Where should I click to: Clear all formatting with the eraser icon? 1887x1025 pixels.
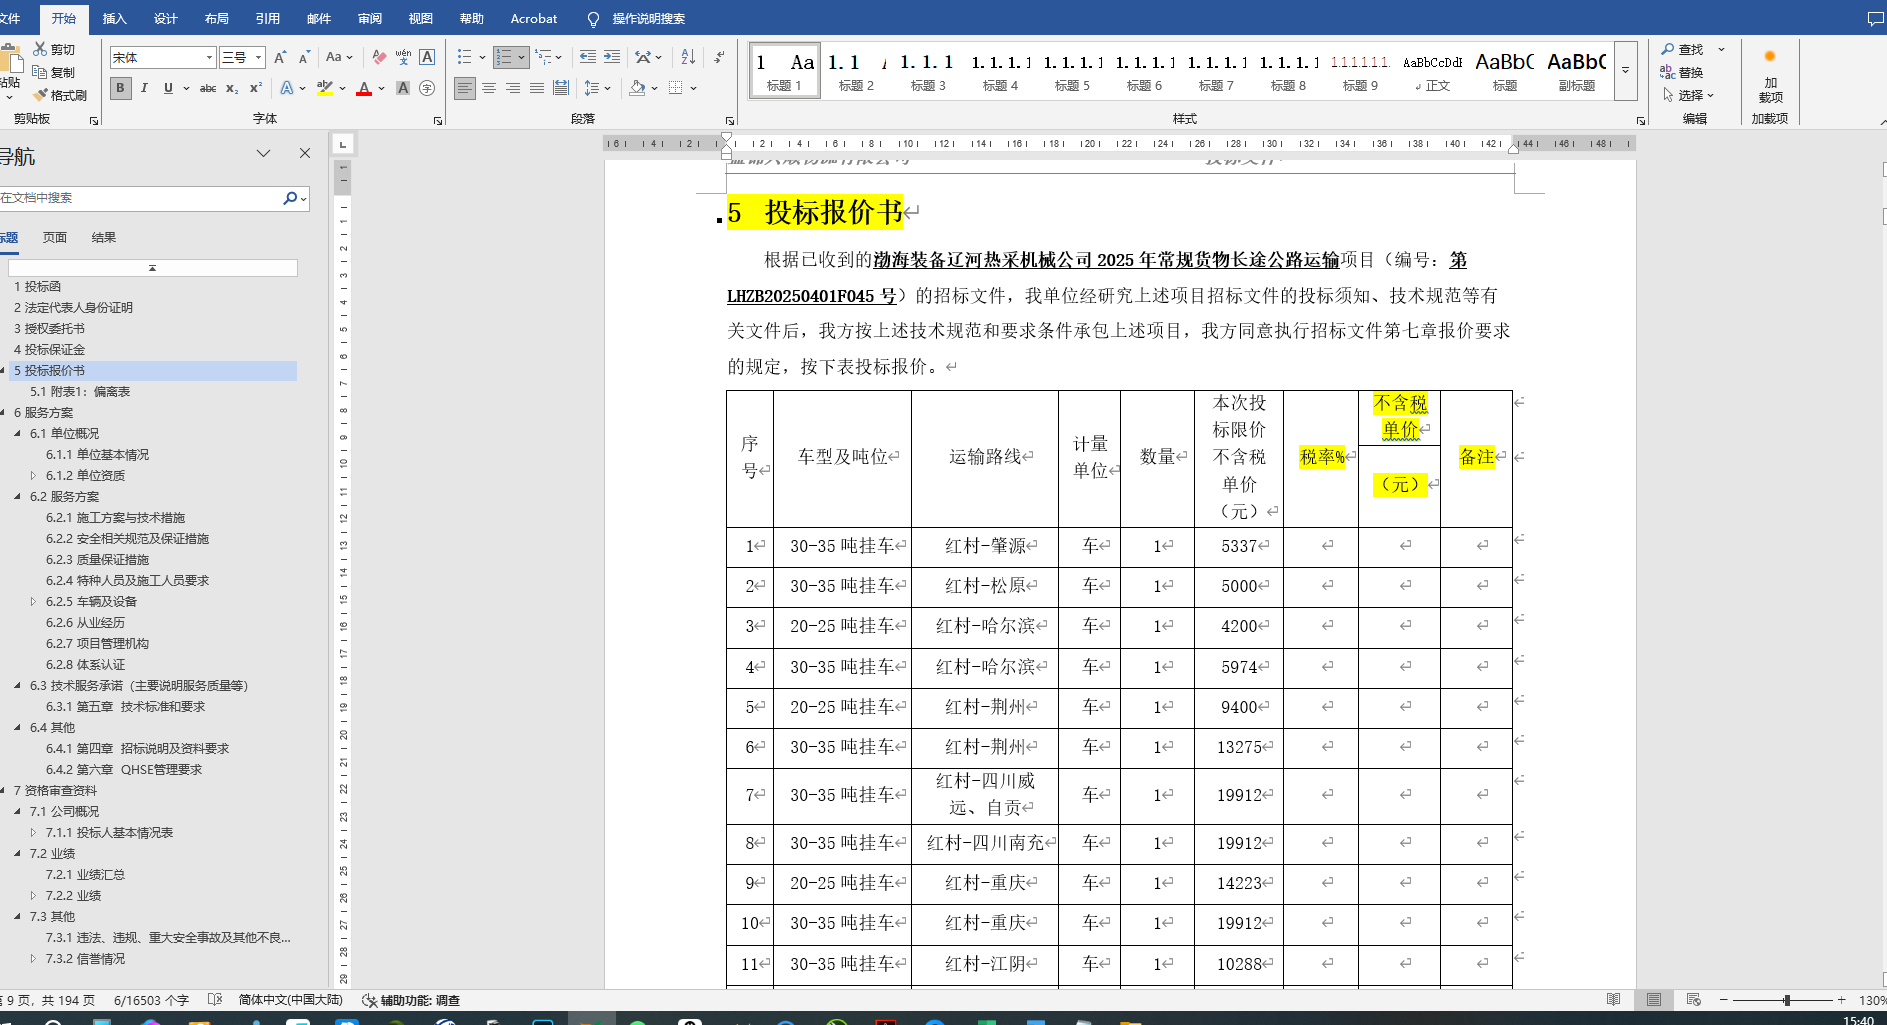(x=379, y=57)
